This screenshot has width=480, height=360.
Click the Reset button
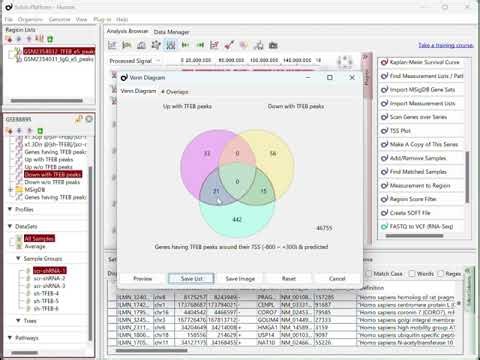click(x=289, y=278)
